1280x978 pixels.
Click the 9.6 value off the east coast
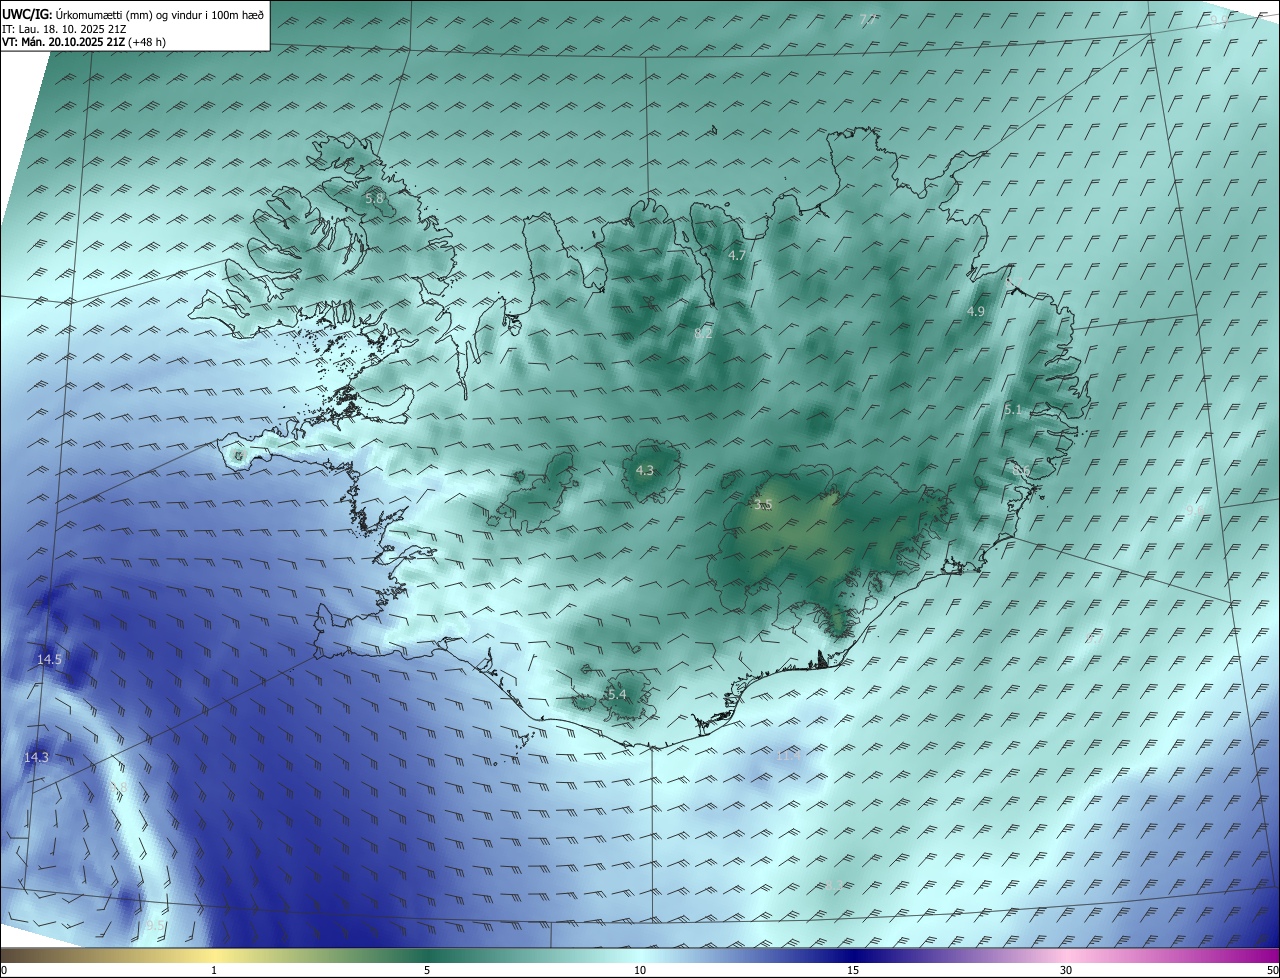tap(1195, 510)
